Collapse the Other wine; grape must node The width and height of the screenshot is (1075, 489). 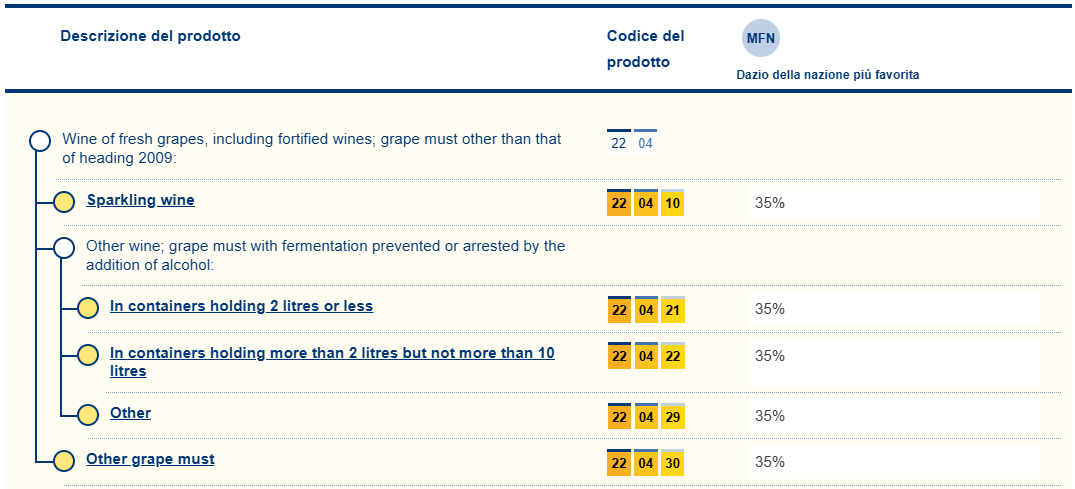[x=64, y=247]
